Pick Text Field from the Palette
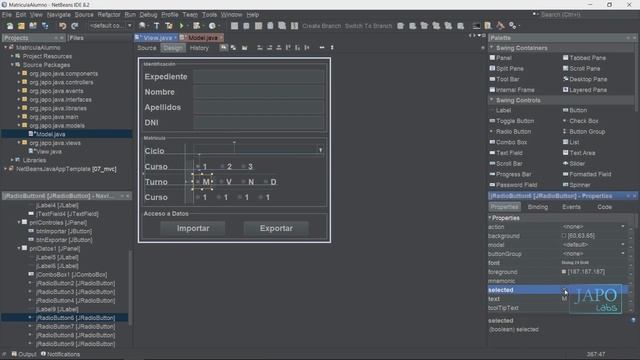 (506, 153)
